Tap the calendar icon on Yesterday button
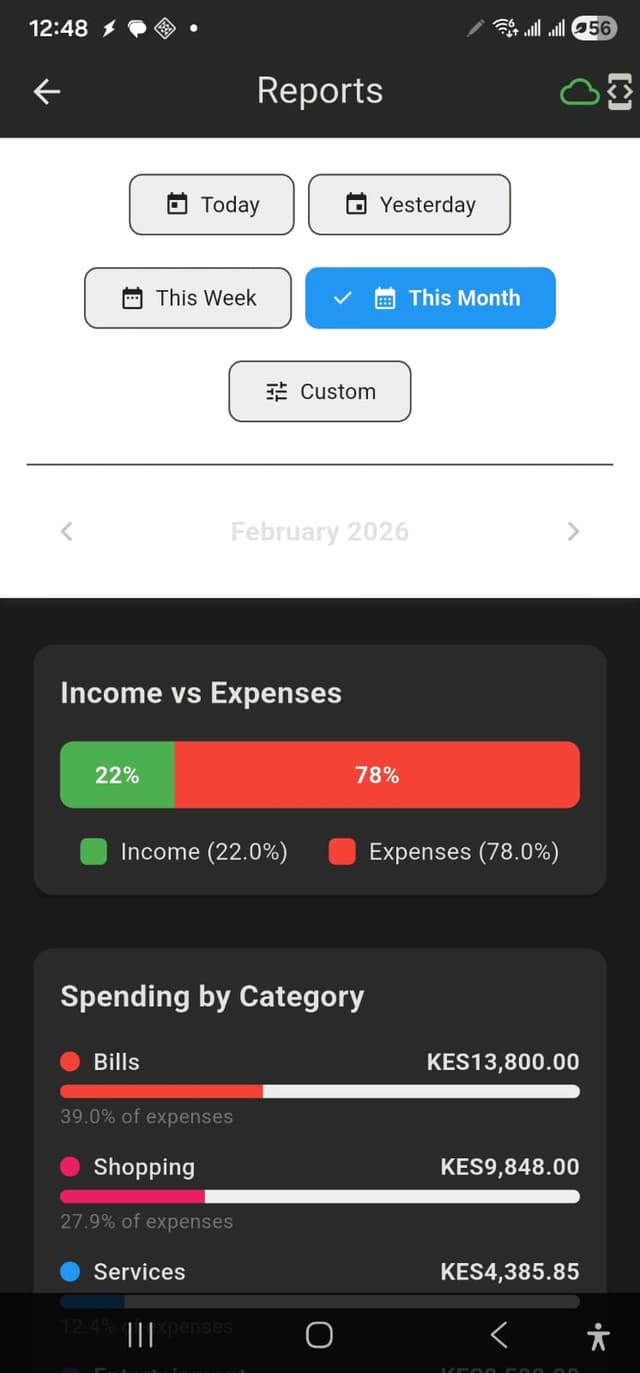The height and width of the screenshot is (1373, 640). click(356, 203)
